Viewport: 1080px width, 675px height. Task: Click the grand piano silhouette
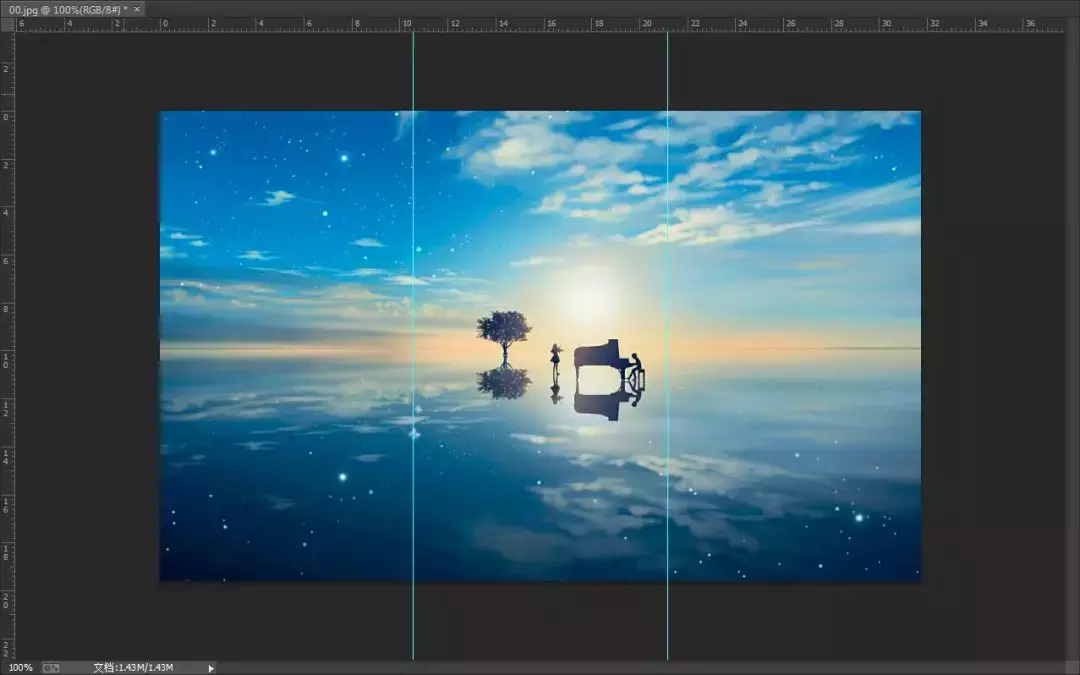pyautogui.click(x=598, y=357)
